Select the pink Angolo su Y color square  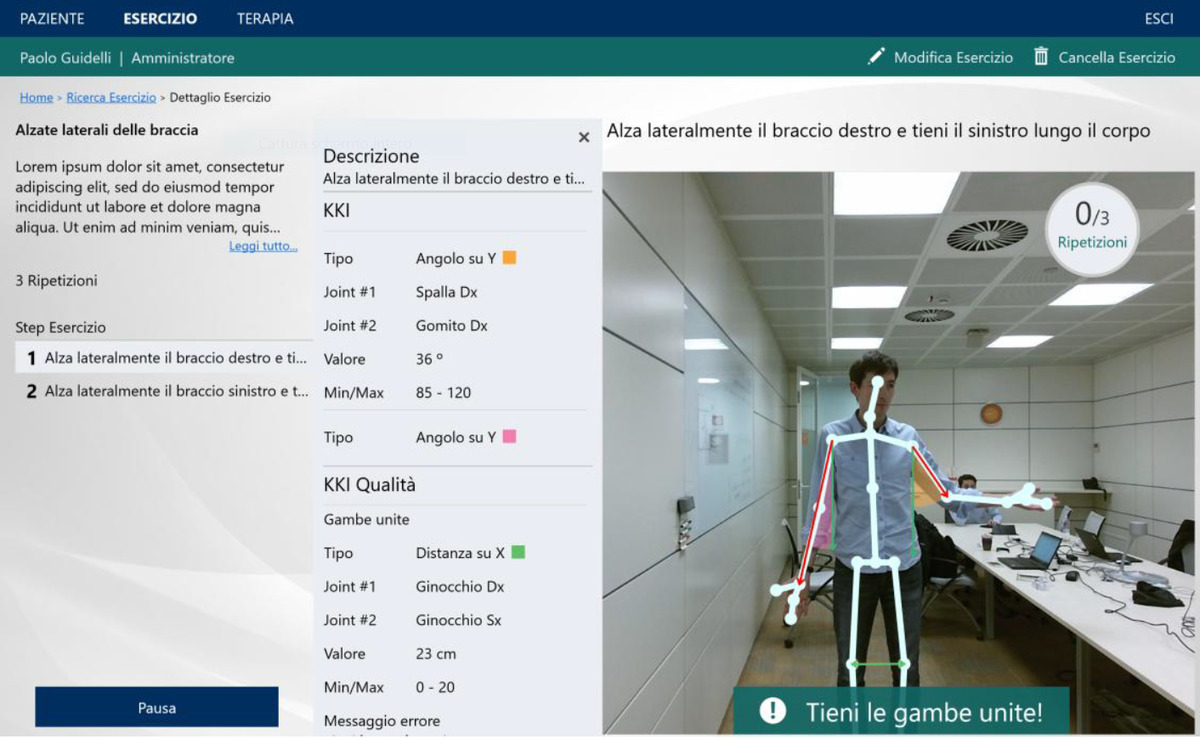click(x=510, y=436)
